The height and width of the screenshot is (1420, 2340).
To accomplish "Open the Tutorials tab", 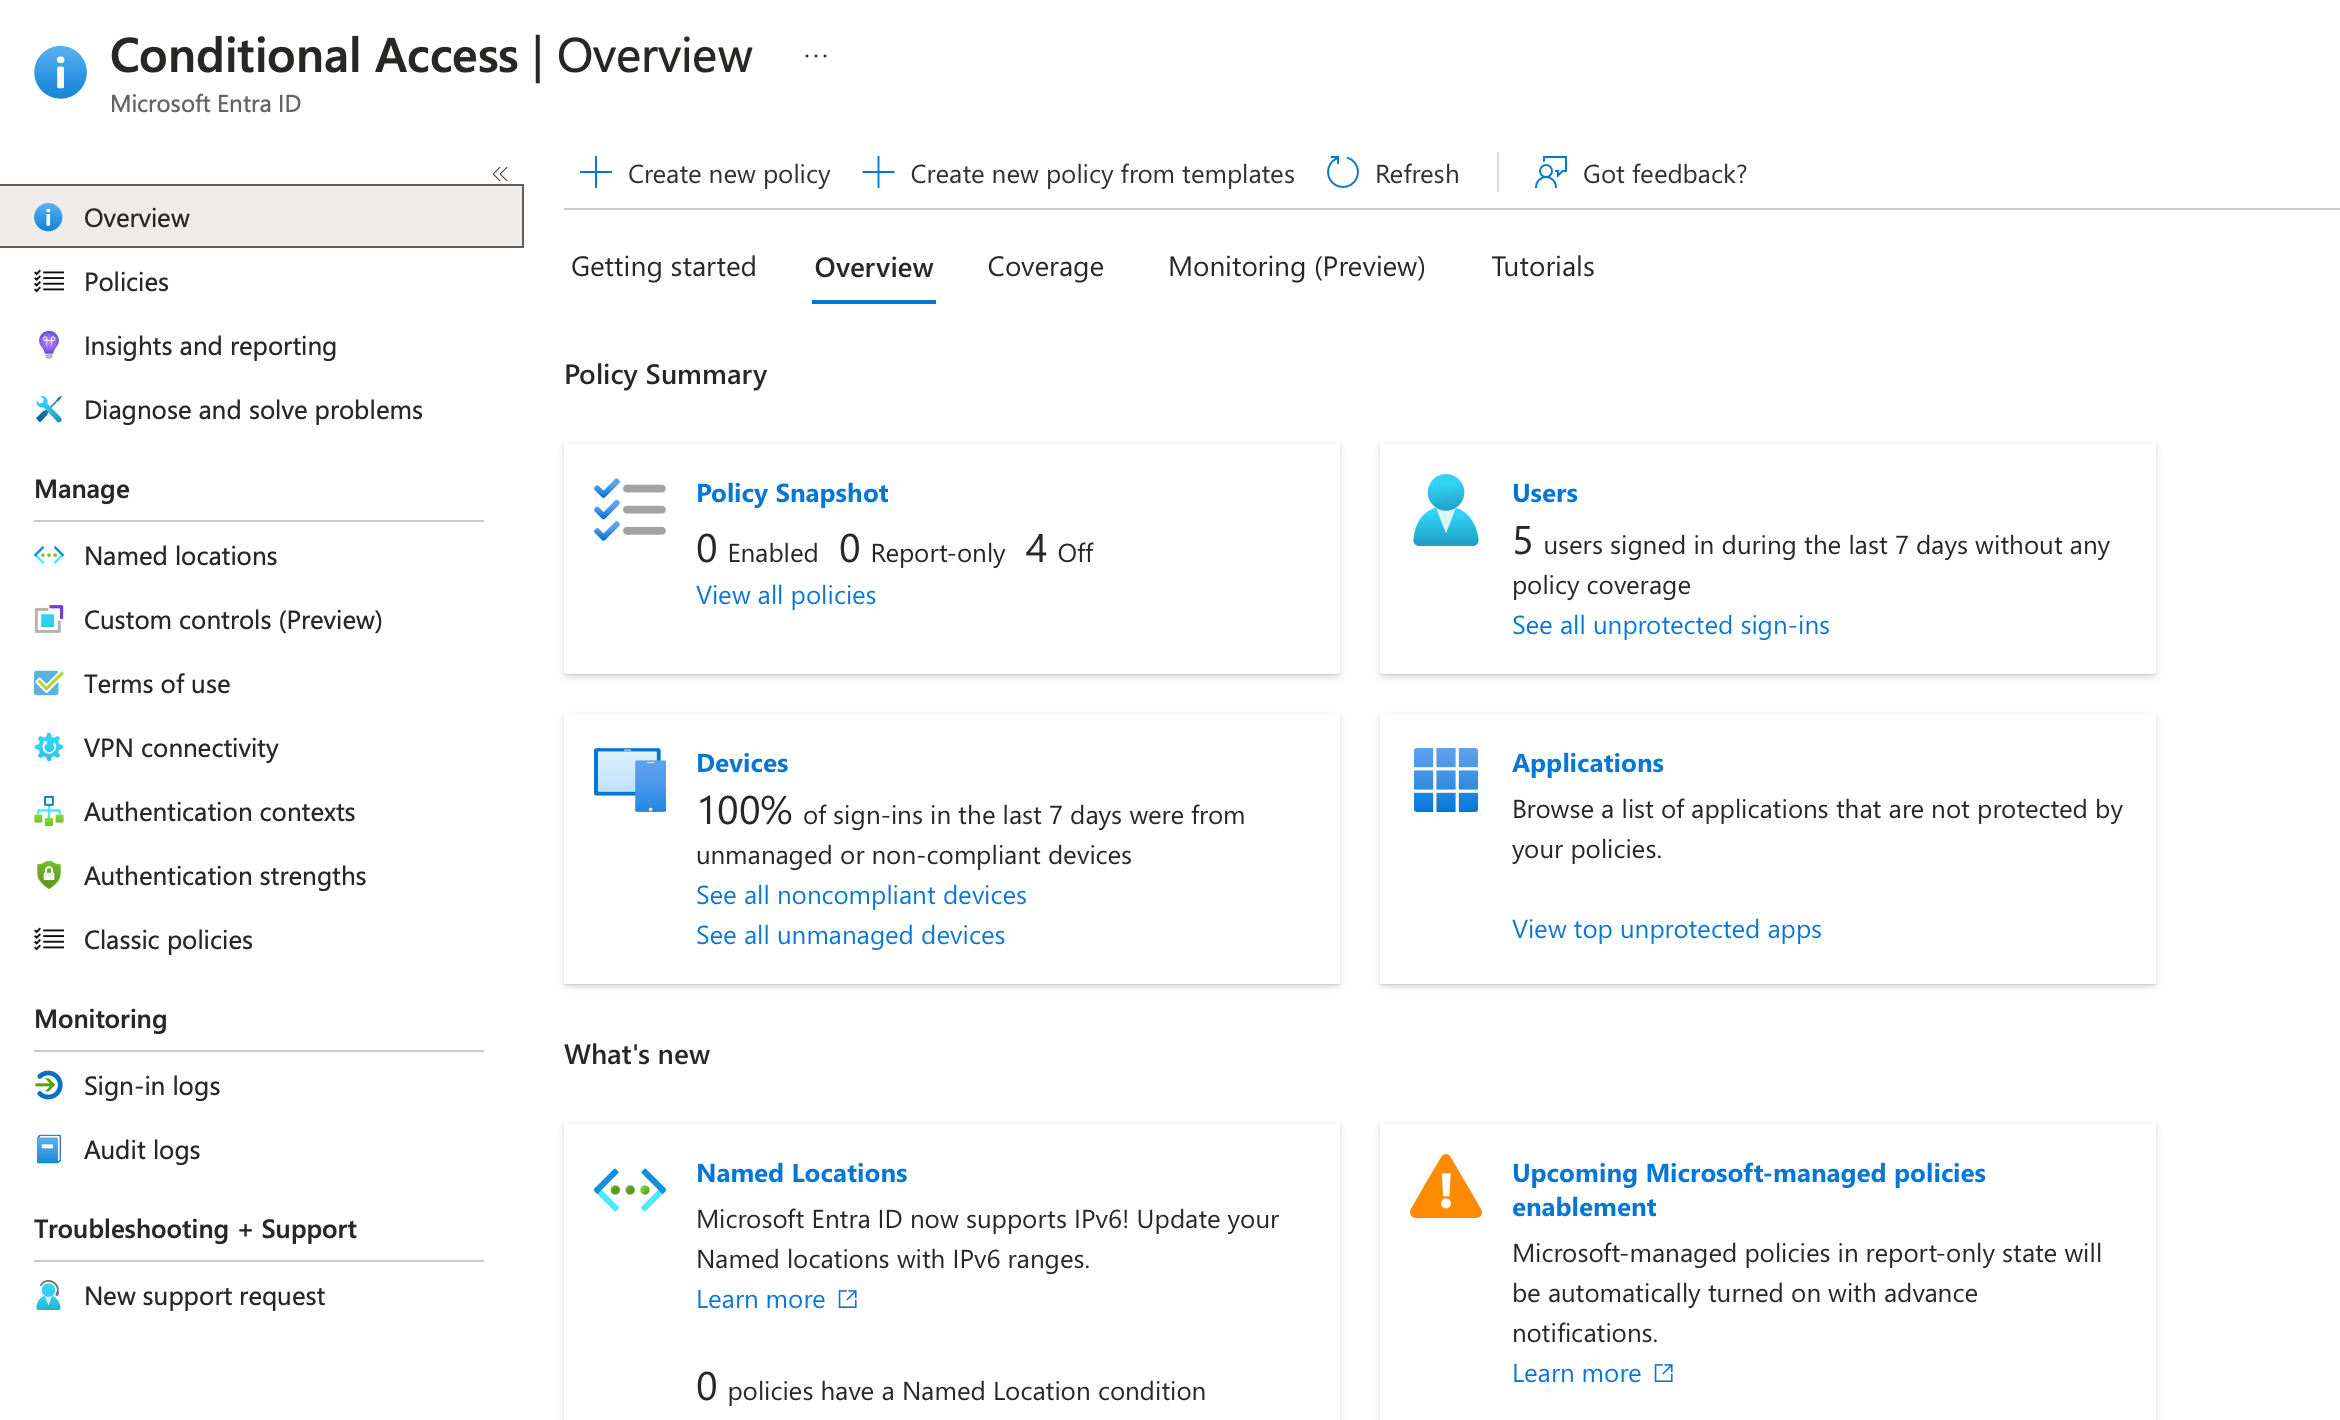I will 1542,267.
